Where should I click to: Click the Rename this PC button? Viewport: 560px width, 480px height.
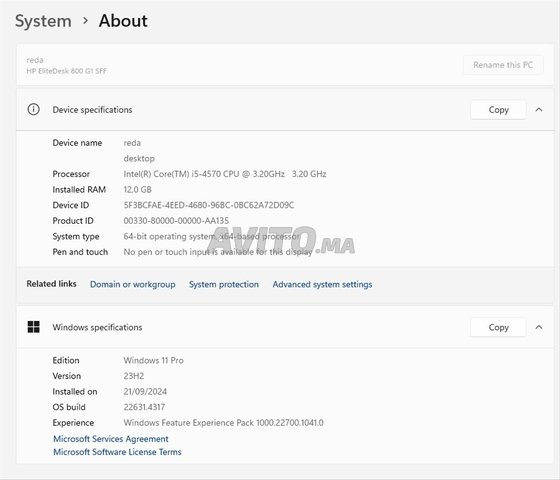(503, 65)
